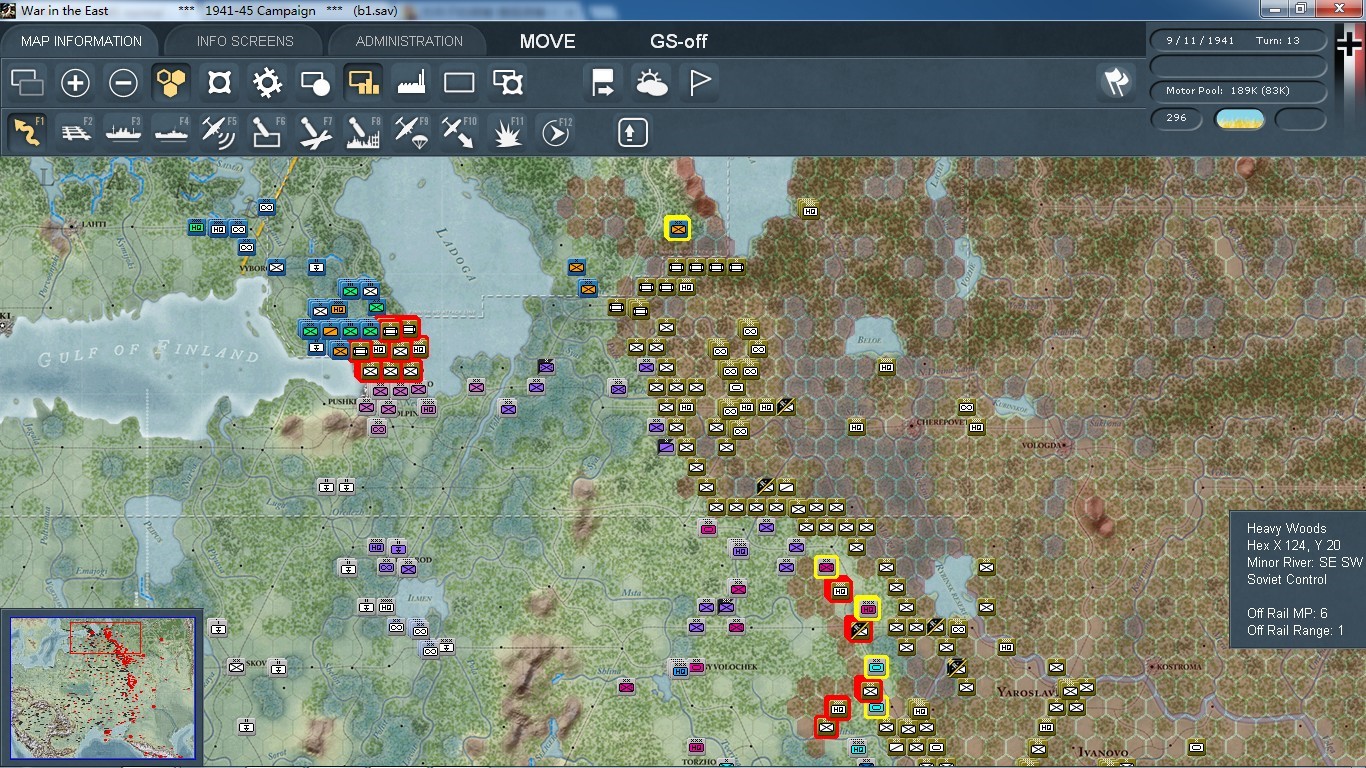Select F6 bomb unit mode icon

click(x=268, y=132)
